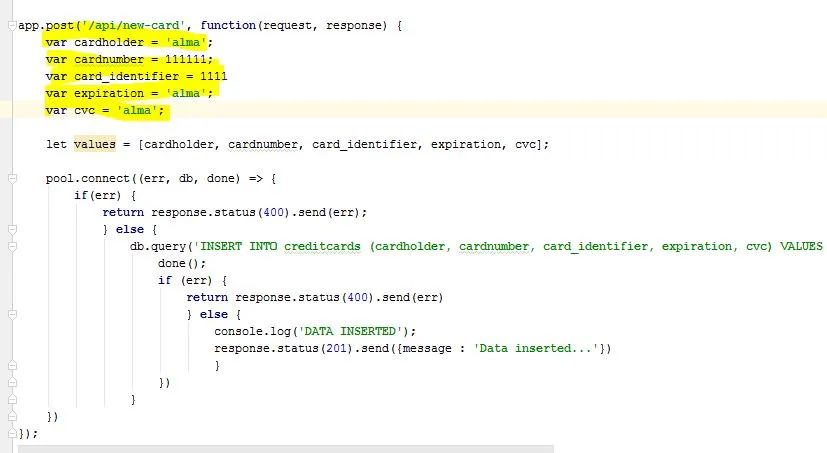This screenshot has width=827, height=453.
Task: Click the 'DATA INSERTED' string literal
Action: [350, 331]
